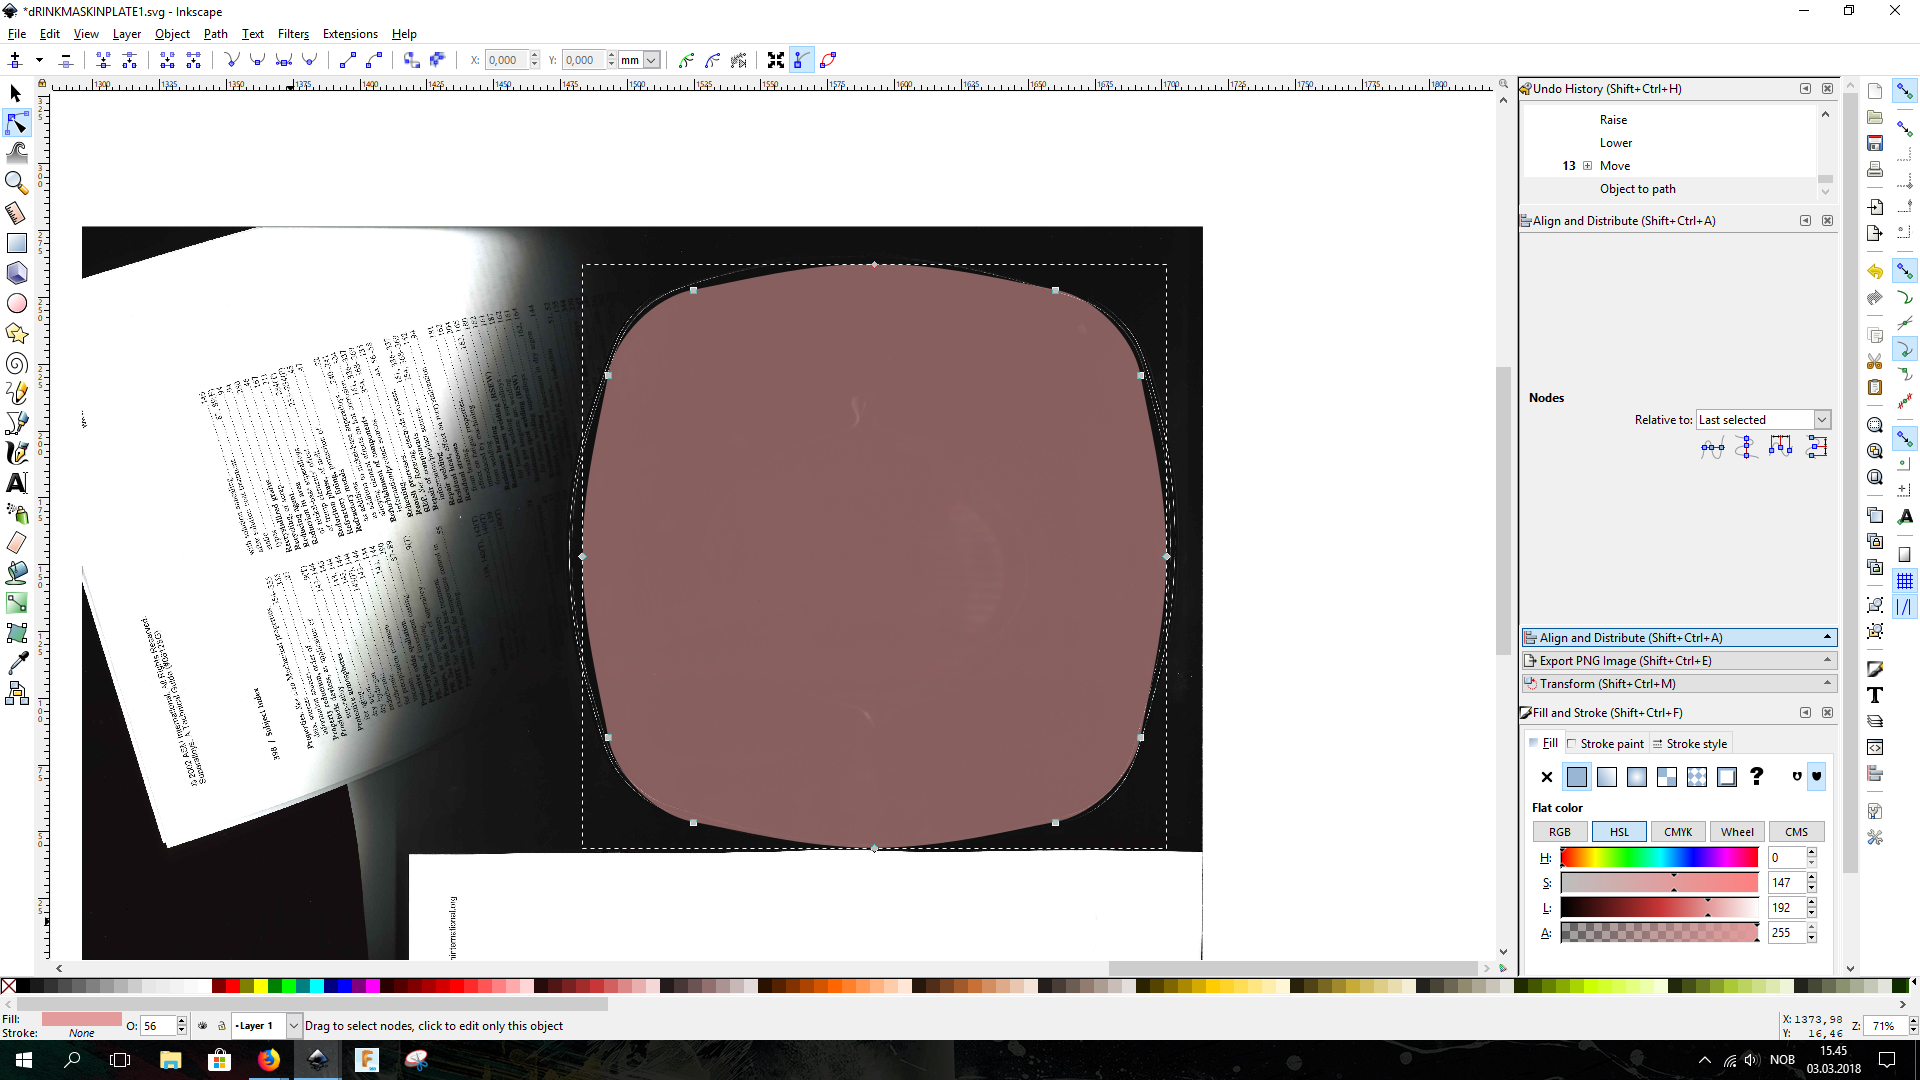Open the Relative to dropdown
Image resolution: width=1920 pixels, height=1080 pixels.
click(1763, 420)
